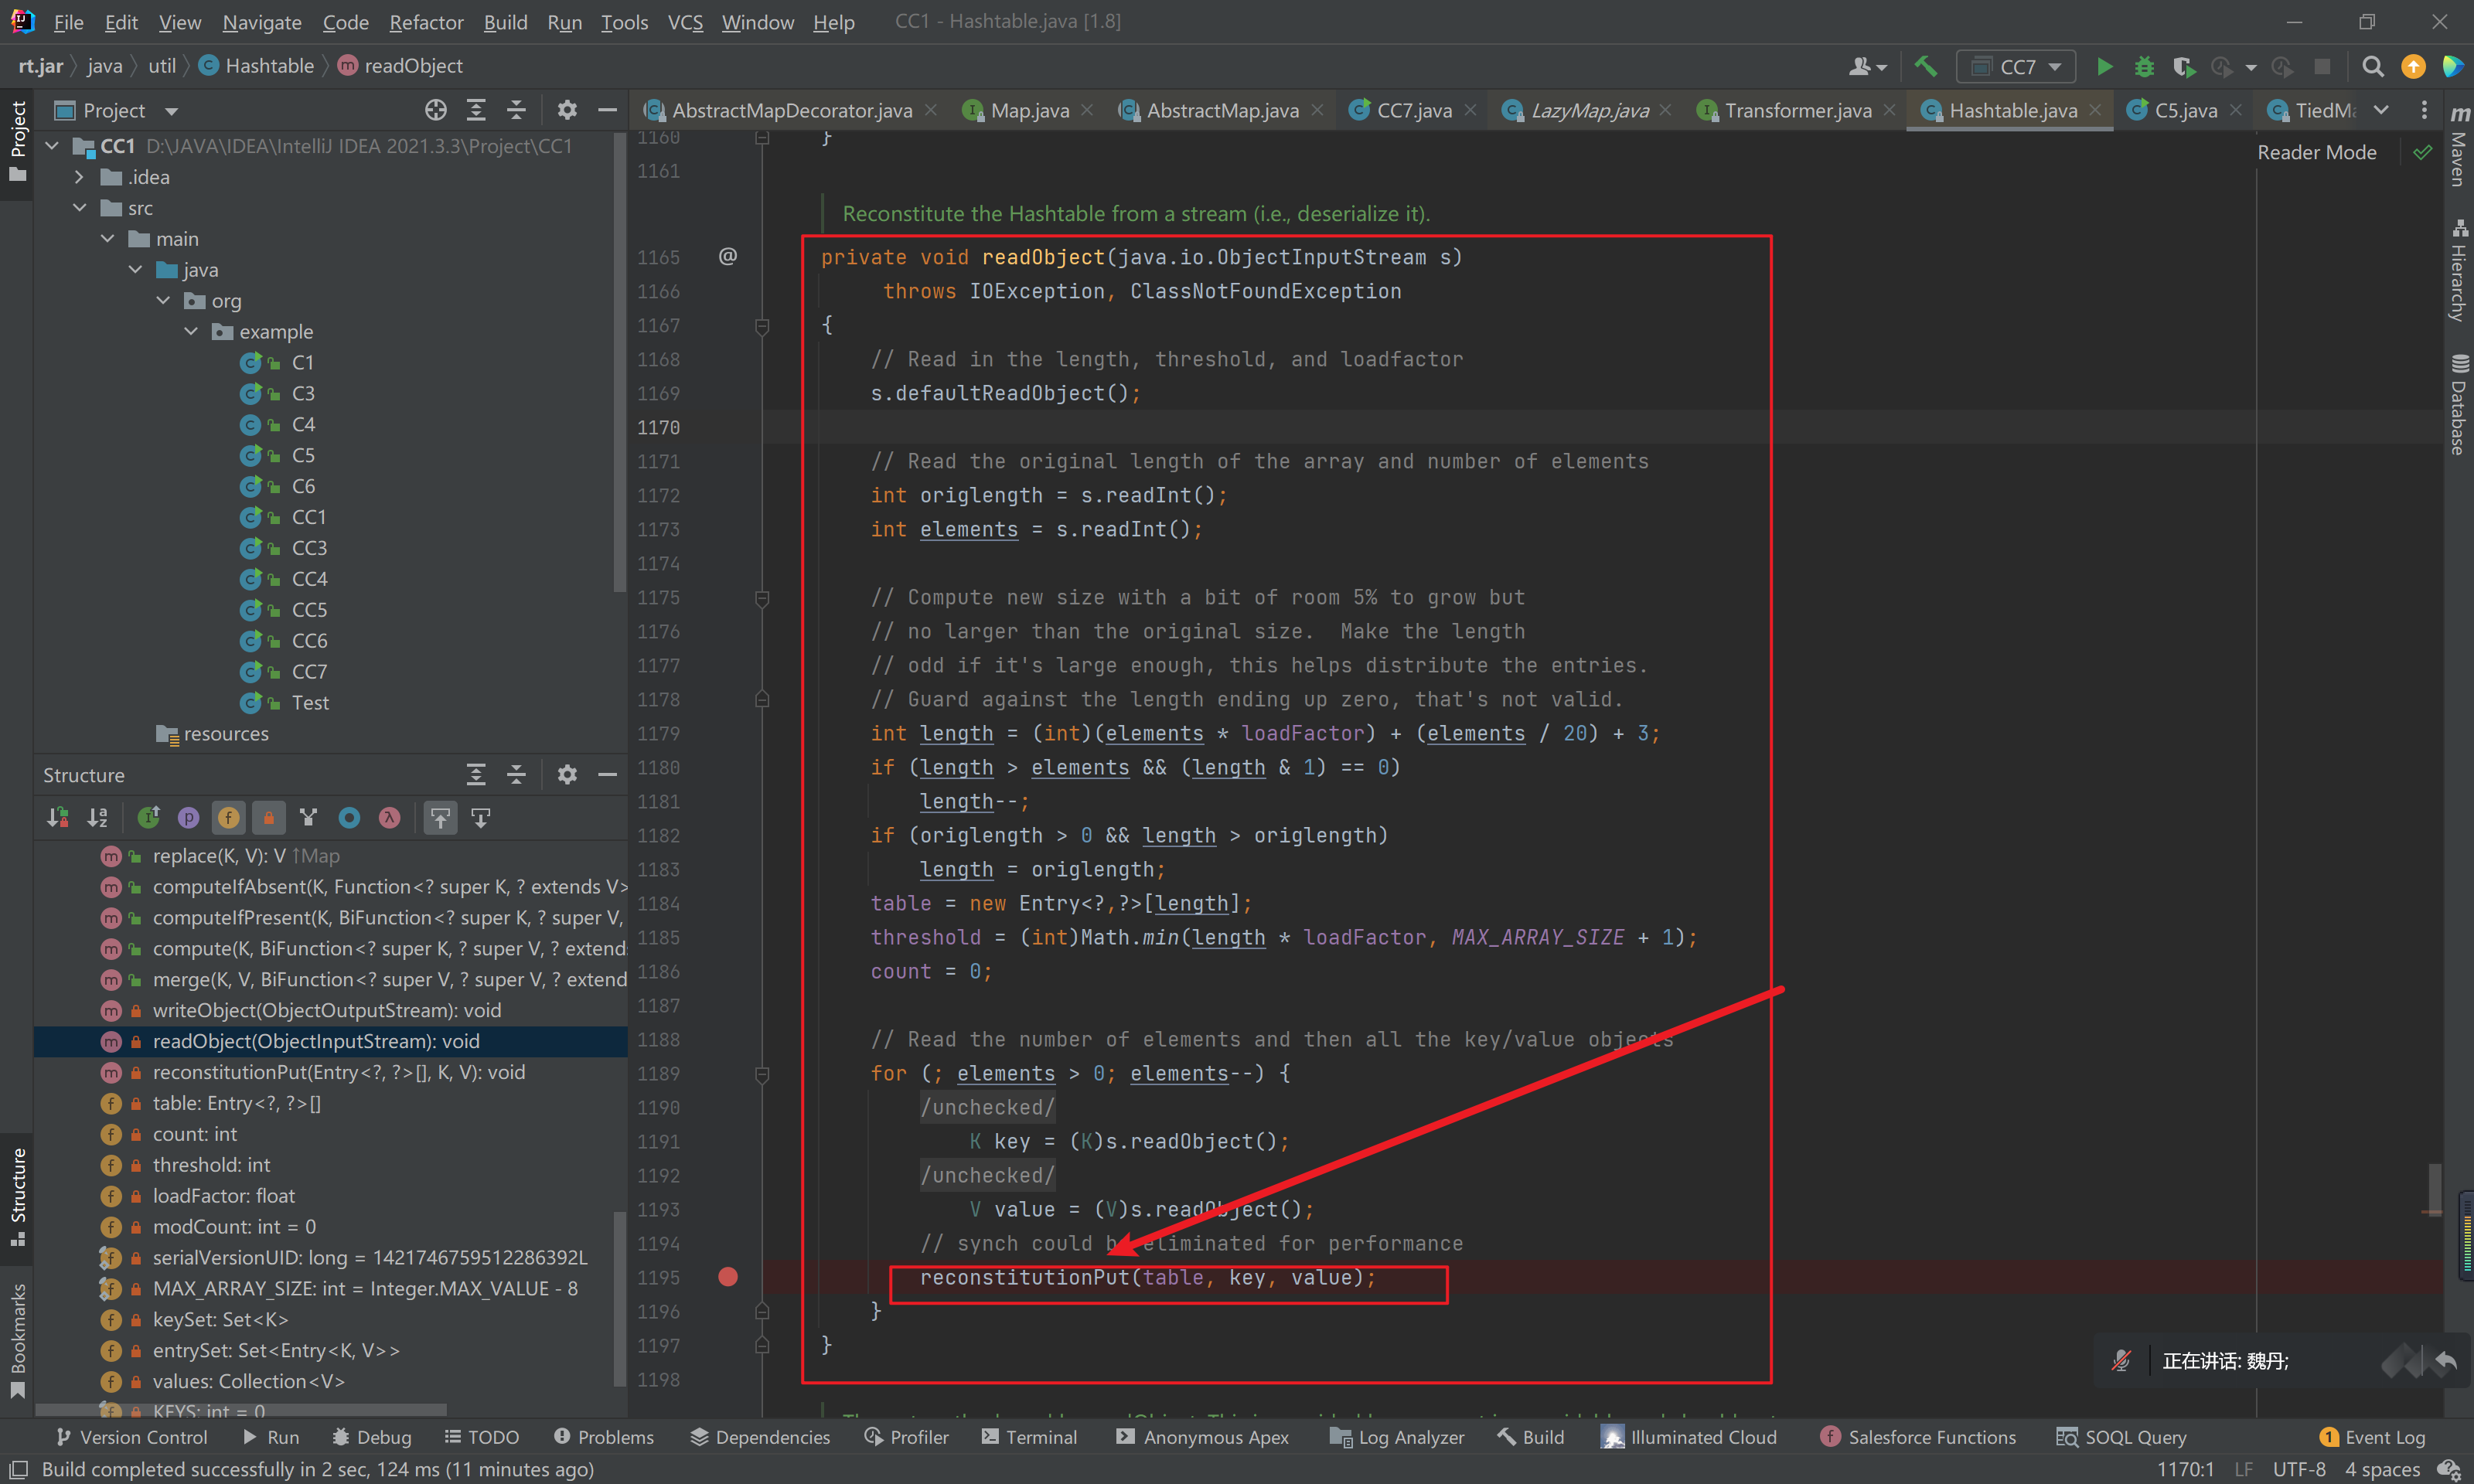The width and height of the screenshot is (2474, 1484).
Task: Click locate file crosshair in Project panel
Action: coord(435,110)
